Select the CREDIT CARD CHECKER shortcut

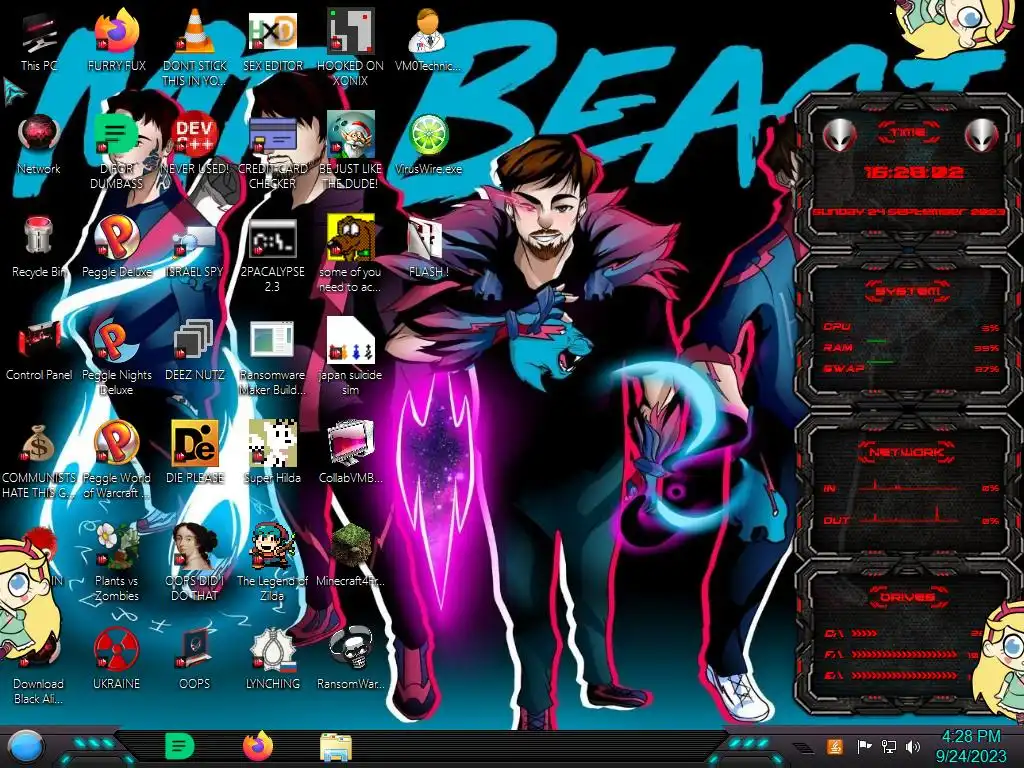[x=273, y=152]
